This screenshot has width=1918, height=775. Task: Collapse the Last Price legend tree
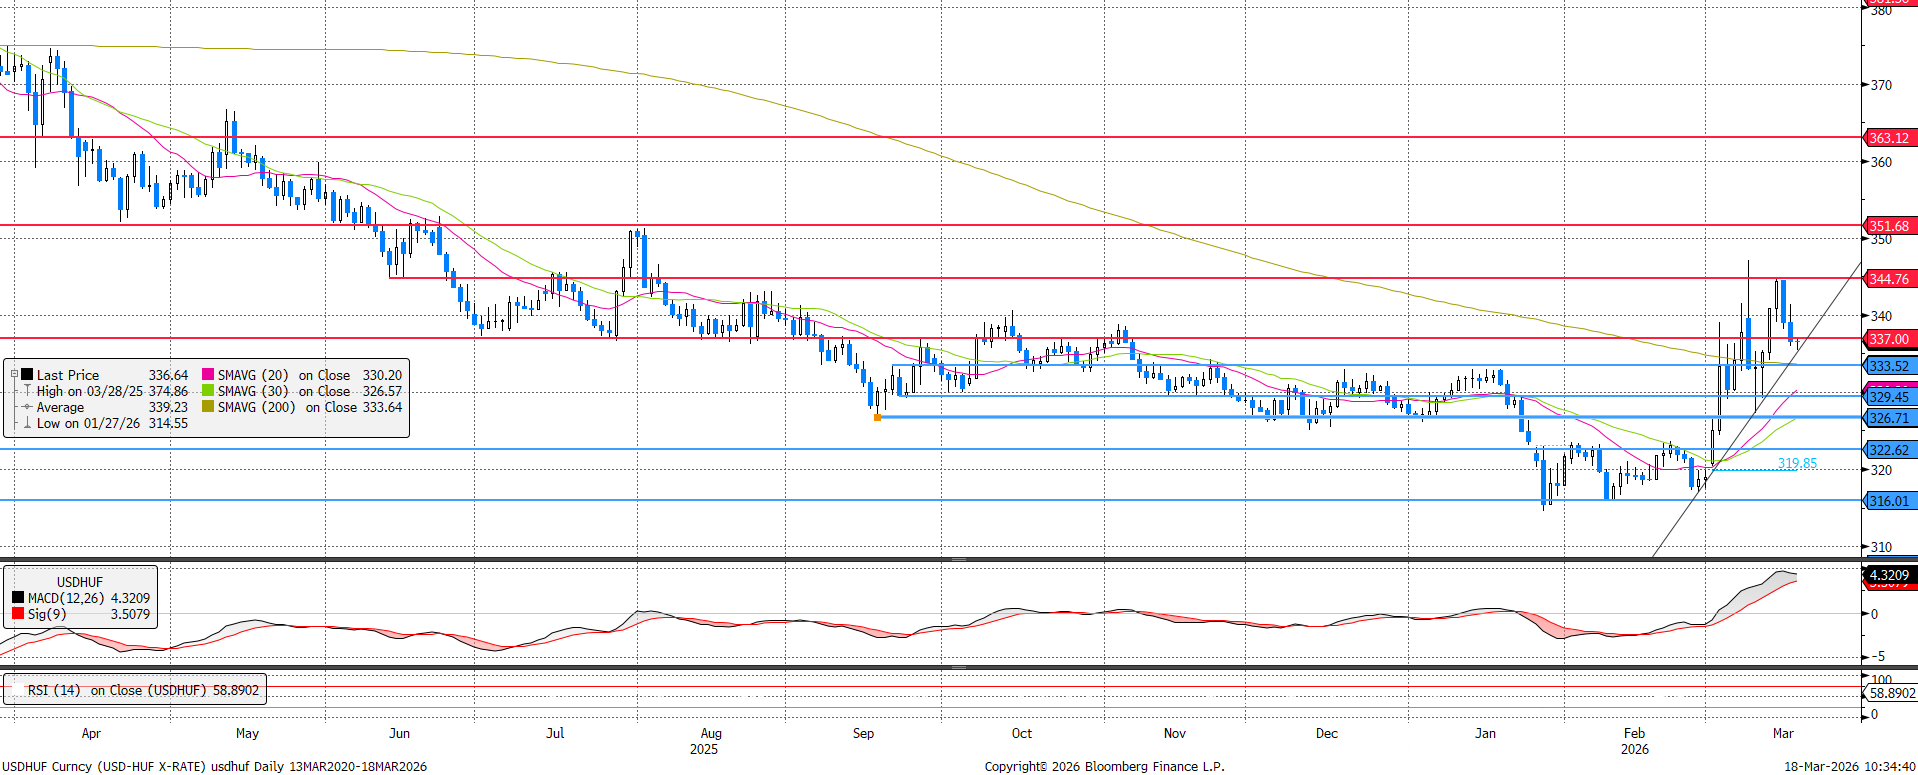(14, 375)
